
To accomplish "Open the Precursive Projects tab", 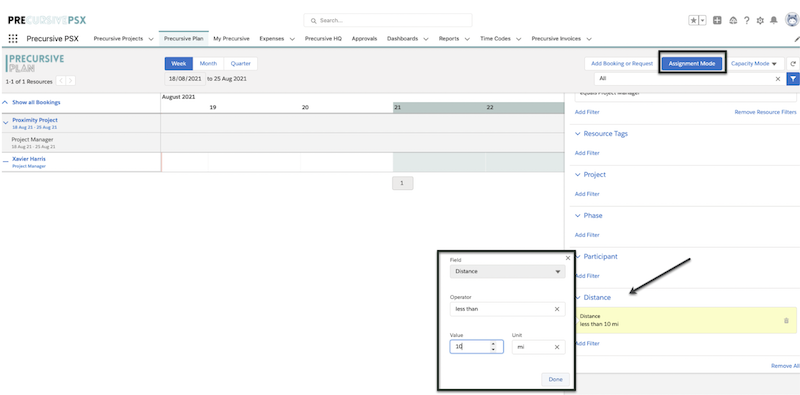I will pos(118,39).
